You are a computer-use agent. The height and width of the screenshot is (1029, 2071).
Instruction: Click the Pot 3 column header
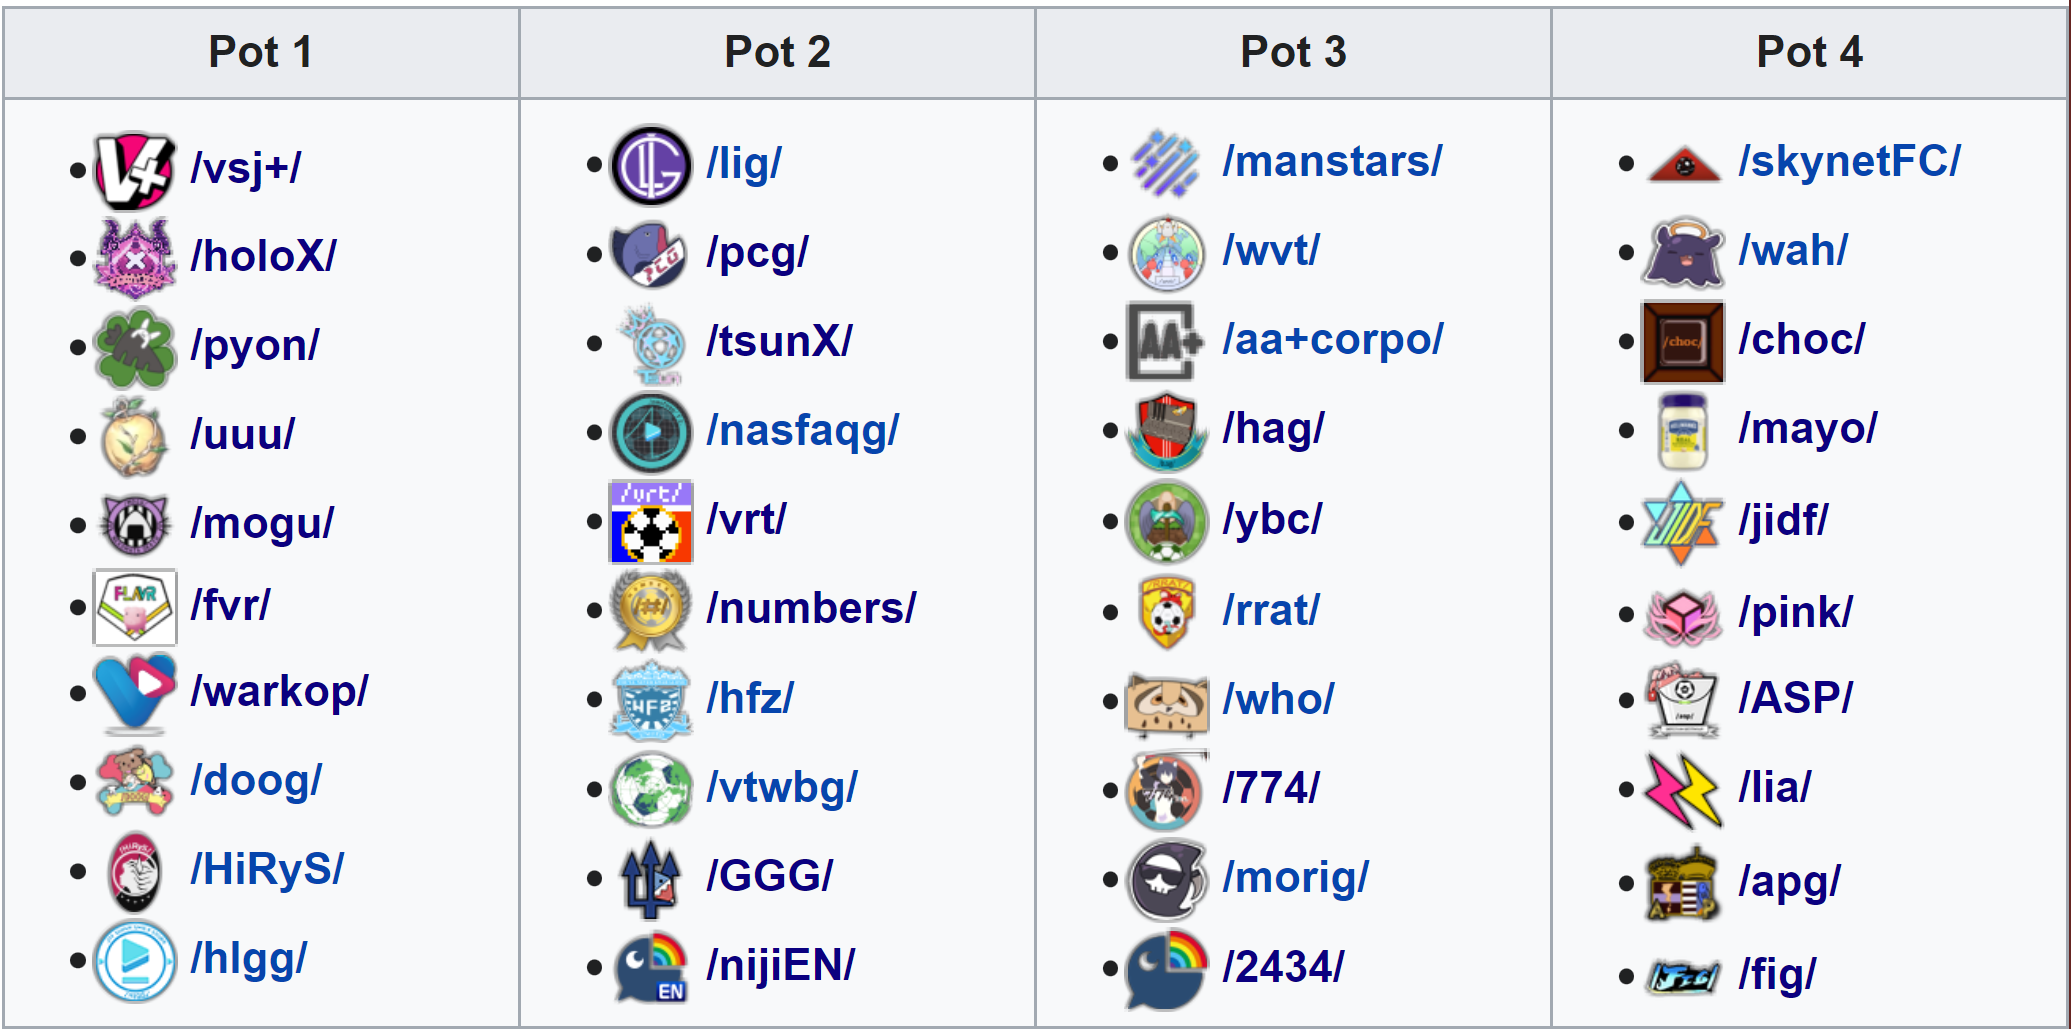click(1293, 52)
